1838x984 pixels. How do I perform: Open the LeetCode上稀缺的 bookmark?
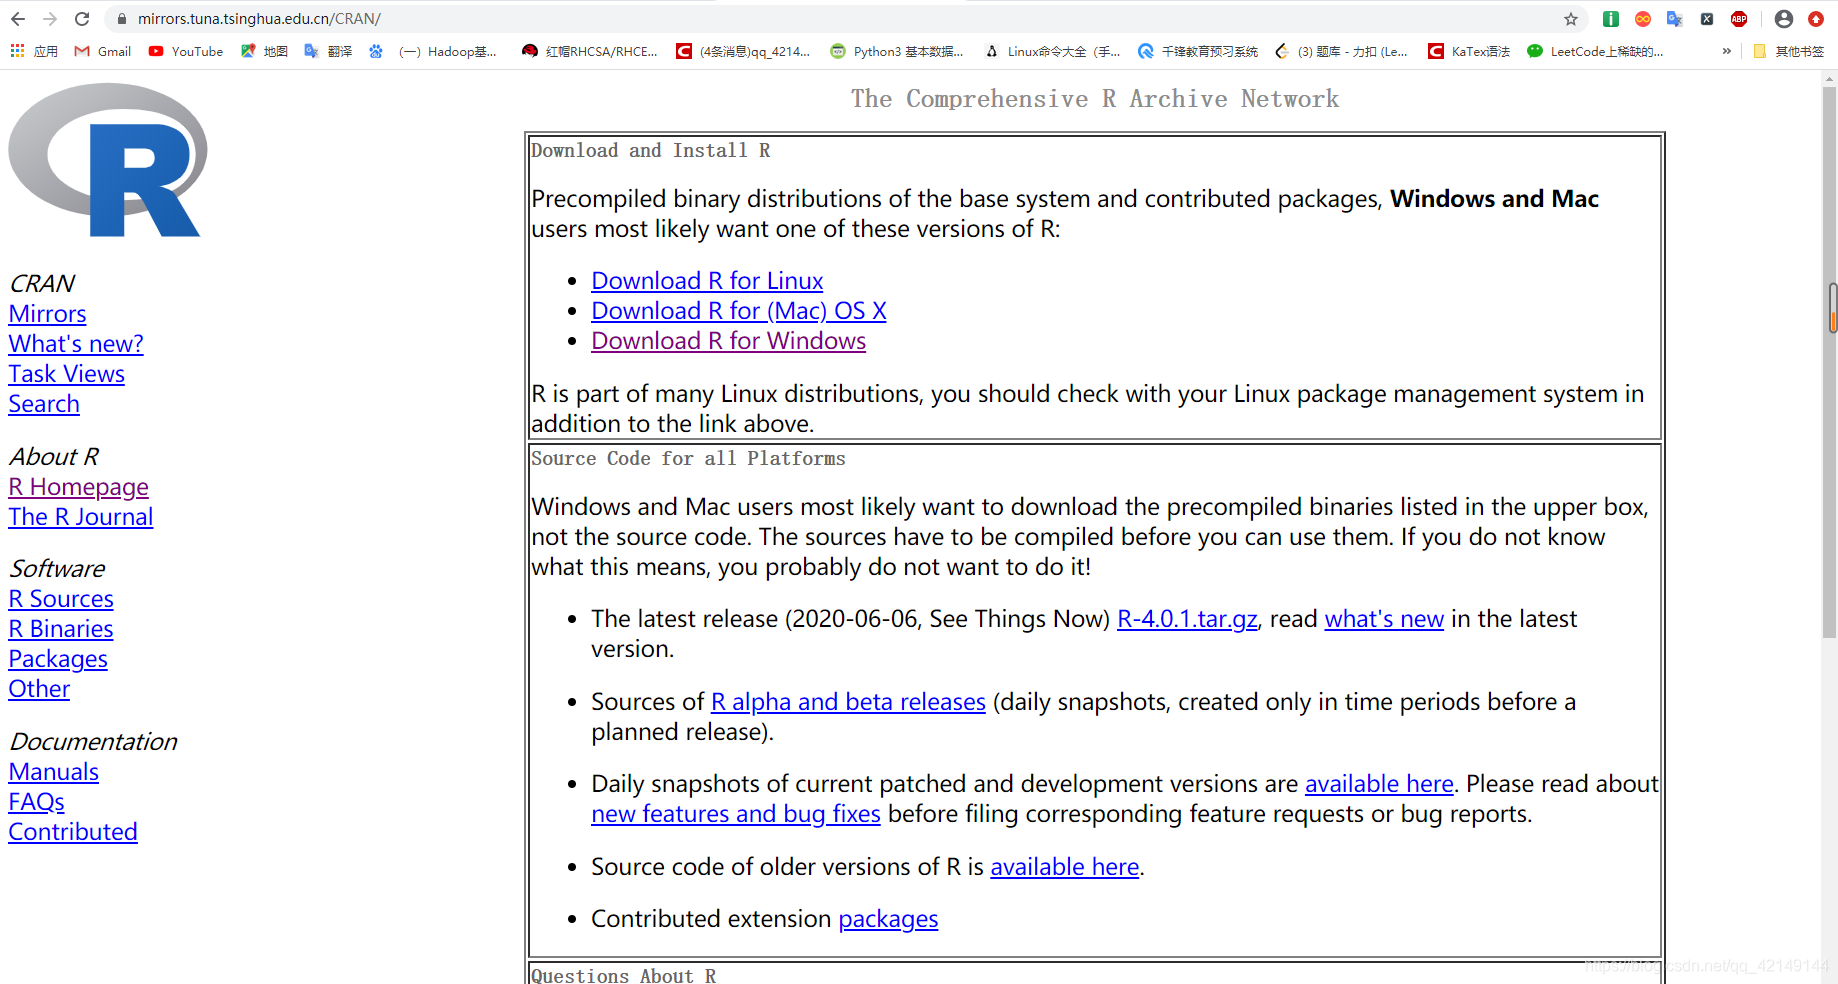point(1595,51)
